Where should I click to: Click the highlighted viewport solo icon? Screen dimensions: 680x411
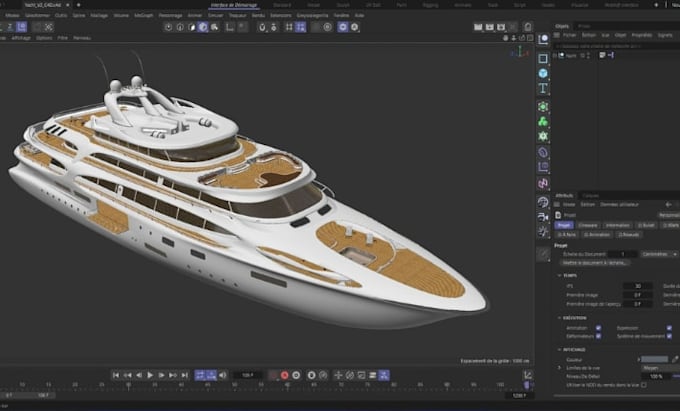pyautogui.click(x=343, y=27)
